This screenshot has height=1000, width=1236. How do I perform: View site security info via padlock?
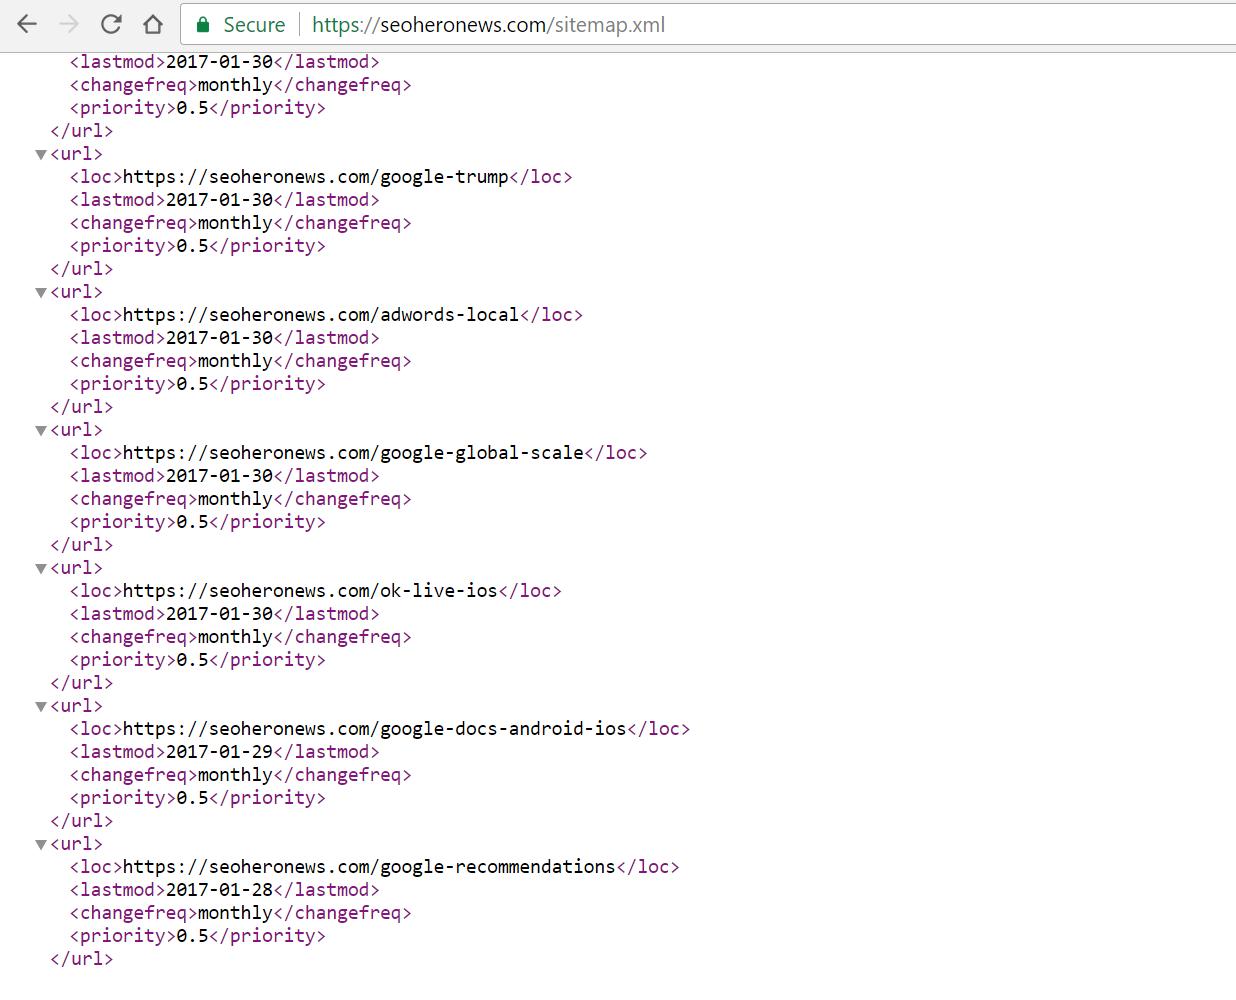click(203, 25)
